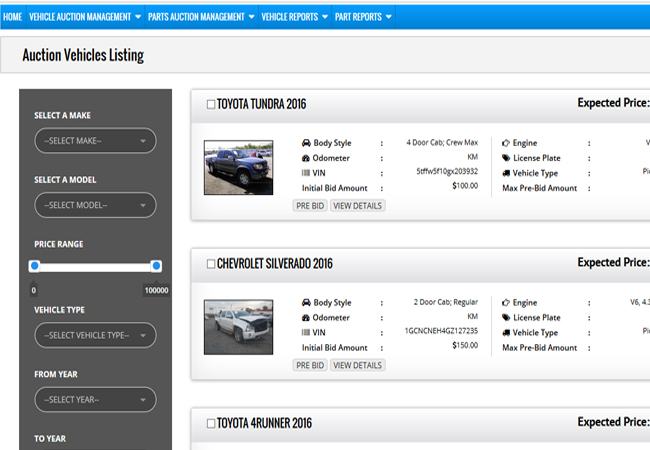The height and width of the screenshot is (450, 650).
Task: Click the License Plate tag icon in Chevrolet Silverado listing
Action: click(505, 318)
